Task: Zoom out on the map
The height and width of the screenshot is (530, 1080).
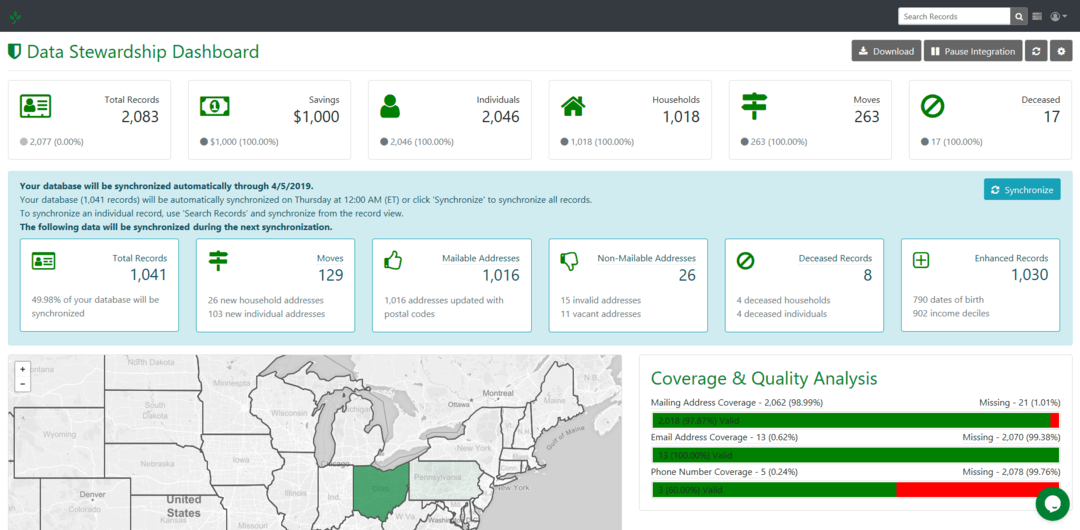Action: click(23, 384)
